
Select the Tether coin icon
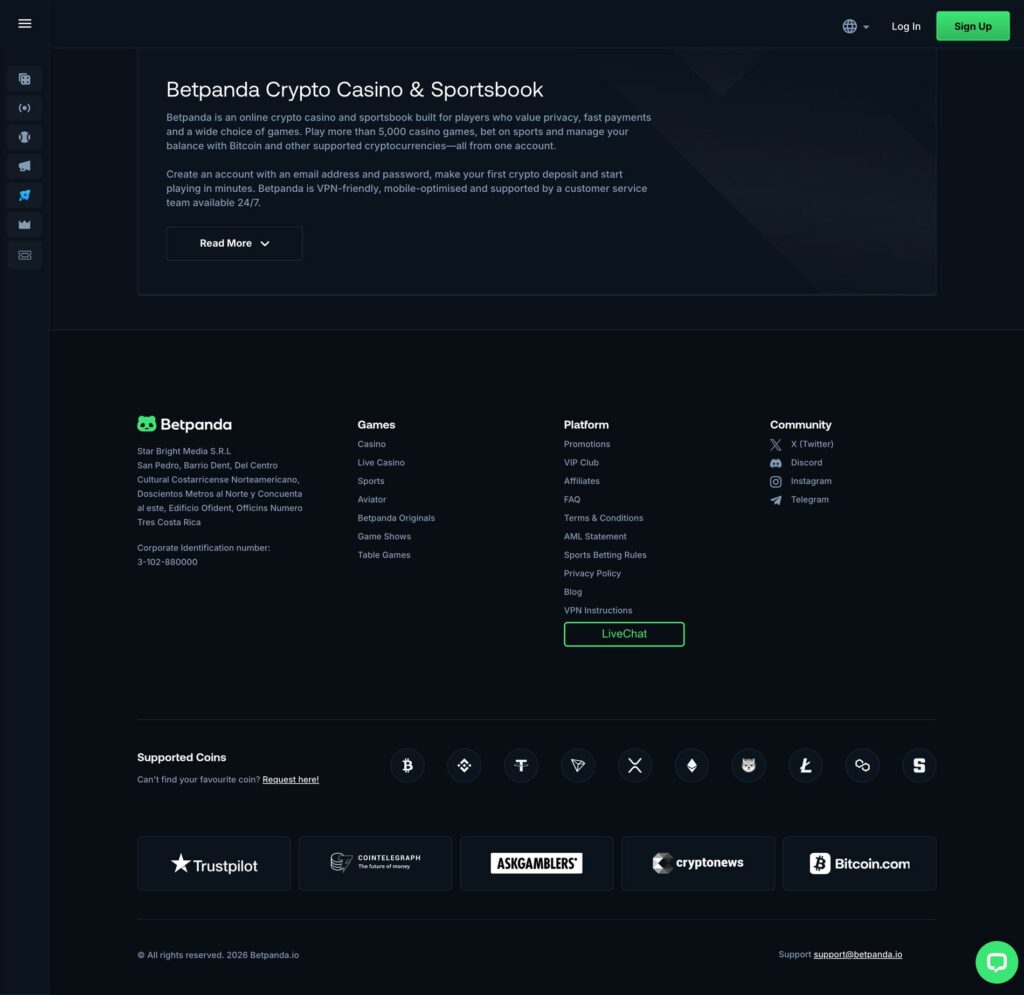click(x=521, y=765)
